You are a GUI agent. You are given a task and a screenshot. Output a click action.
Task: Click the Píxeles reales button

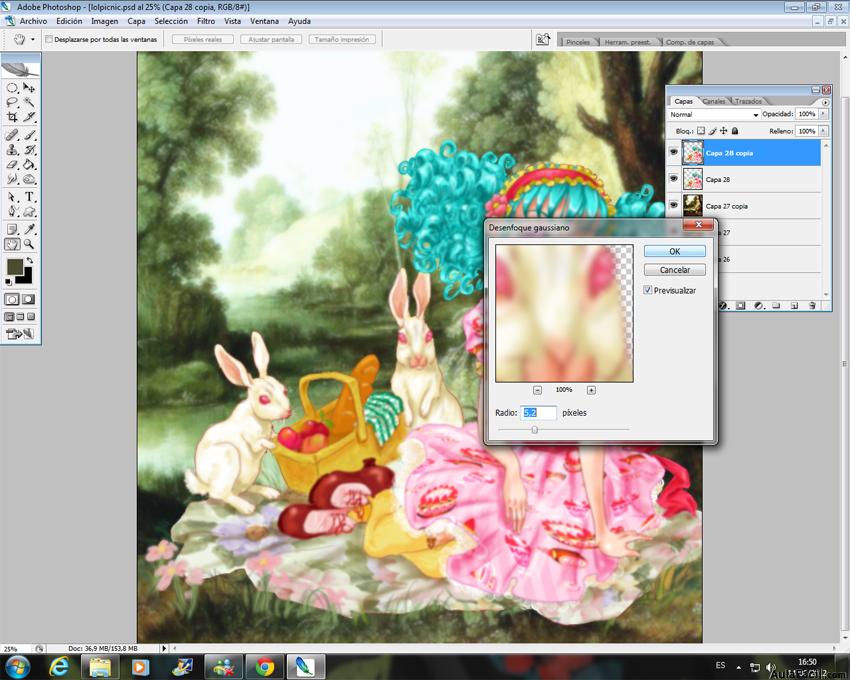(203, 40)
